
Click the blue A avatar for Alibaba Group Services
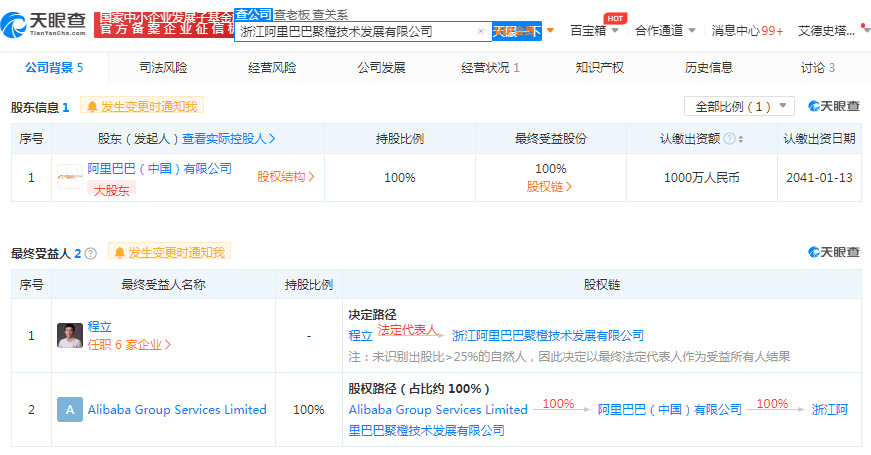pyautogui.click(x=70, y=409)
